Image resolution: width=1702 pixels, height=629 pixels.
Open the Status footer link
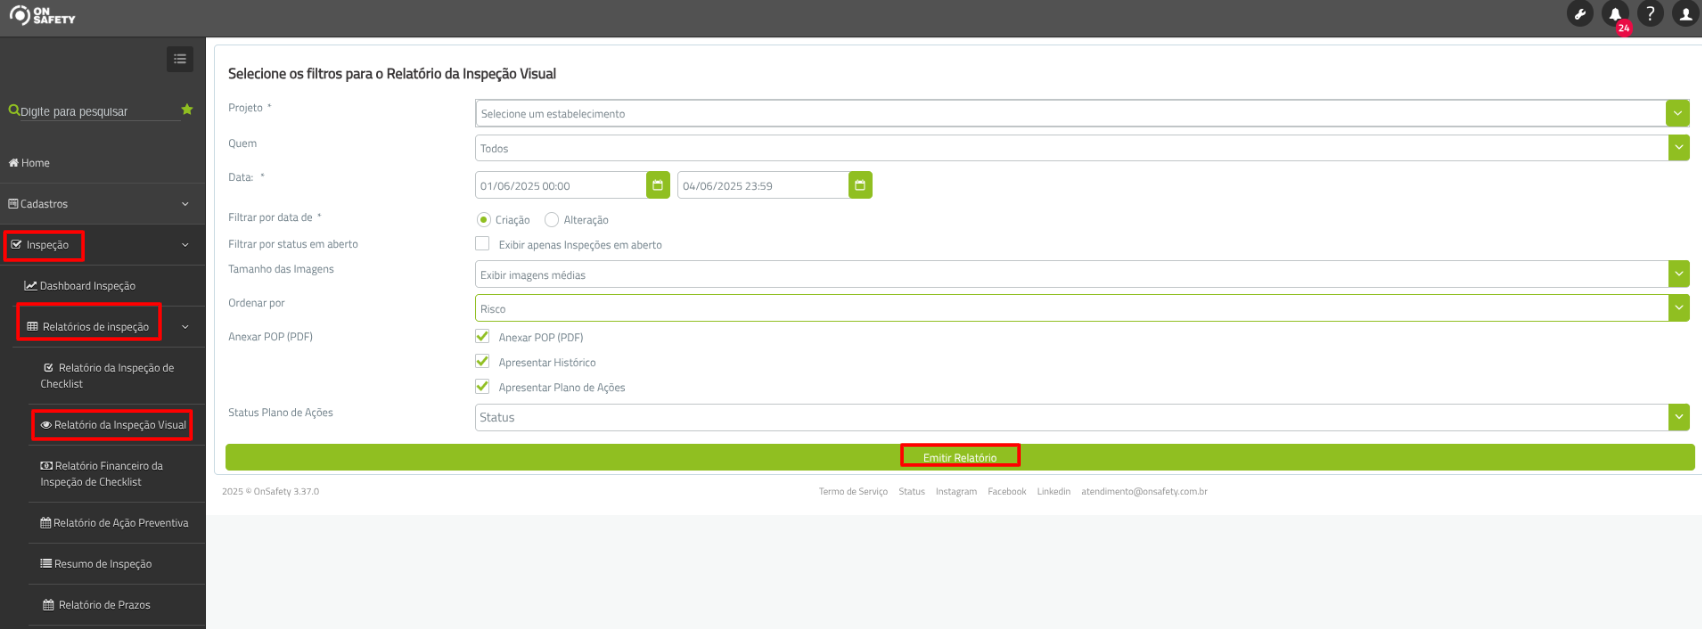(x=912, y=491)
